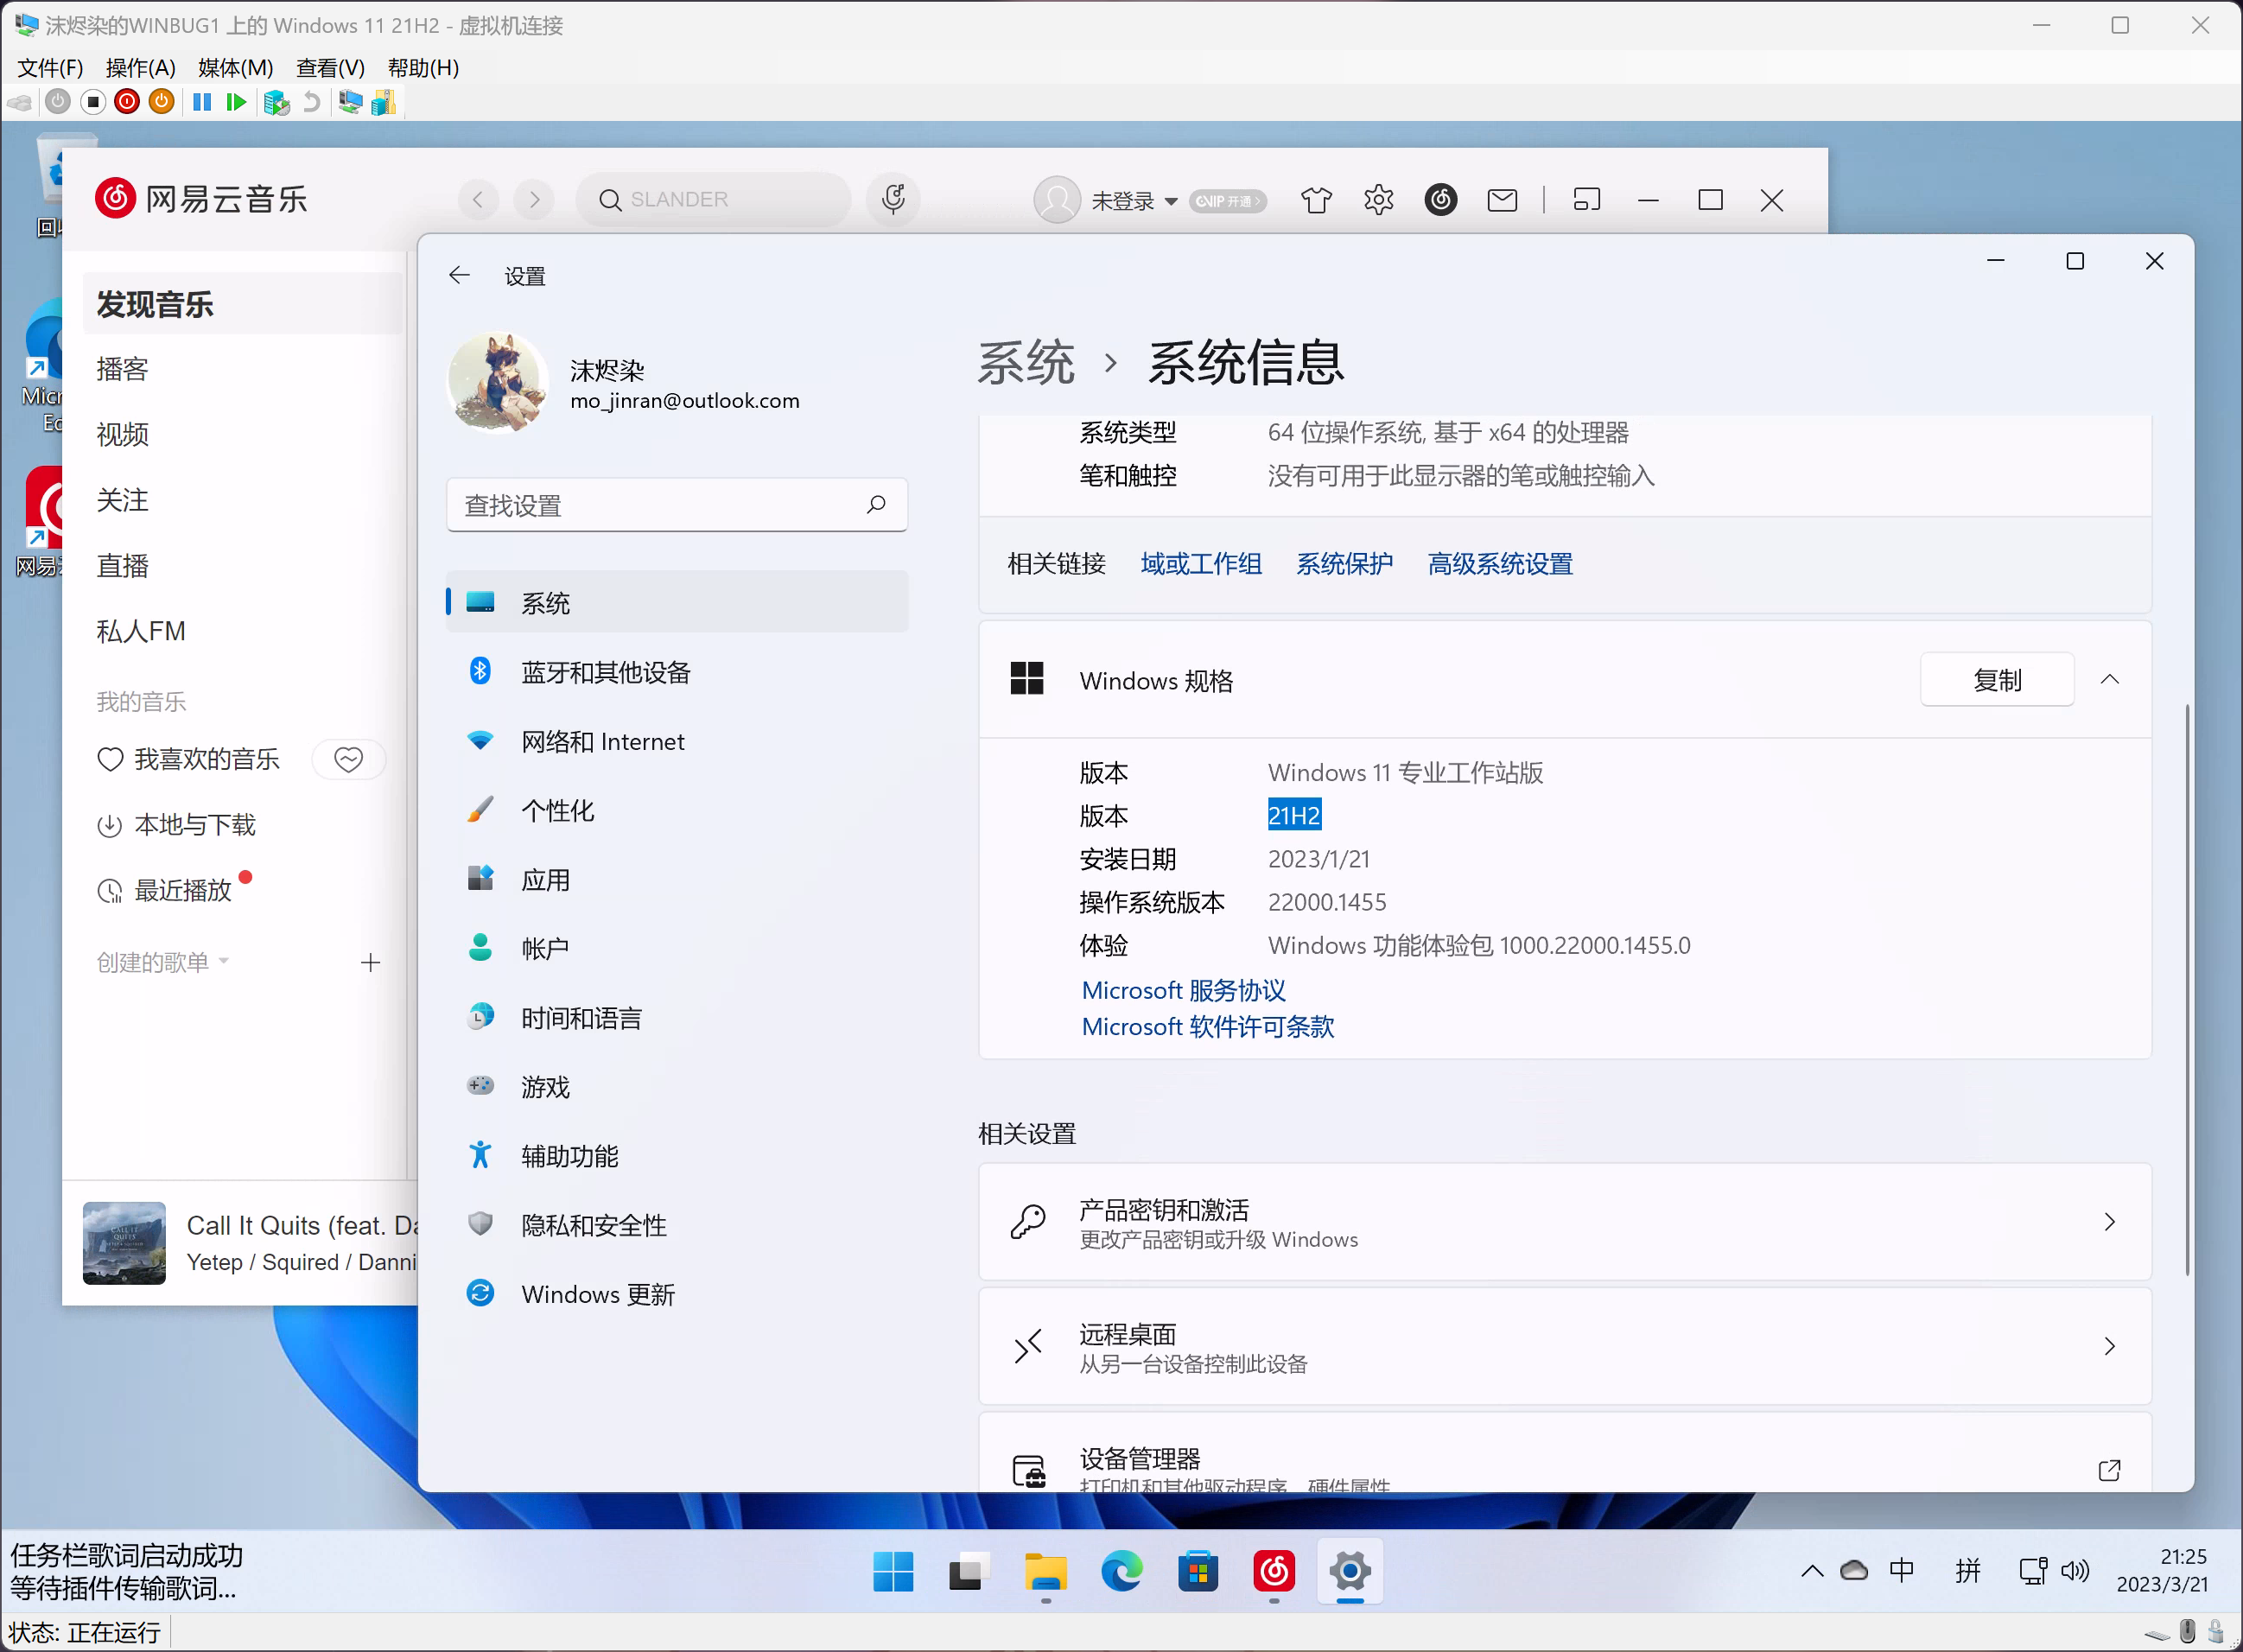Click the 查找设置 search field
2243x1652 pixels.
pyautogui.click(x=677, y=505)
